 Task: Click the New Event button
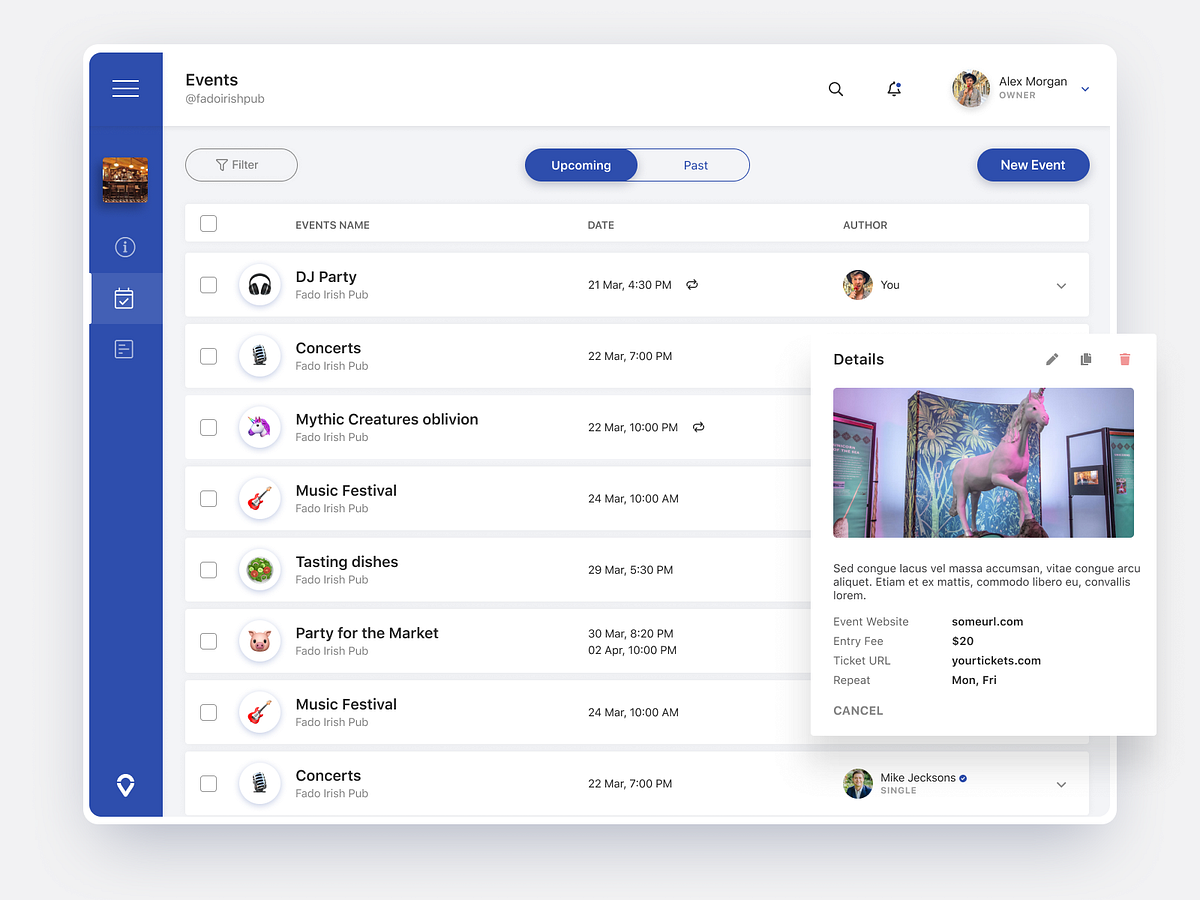coord(1033,165)
